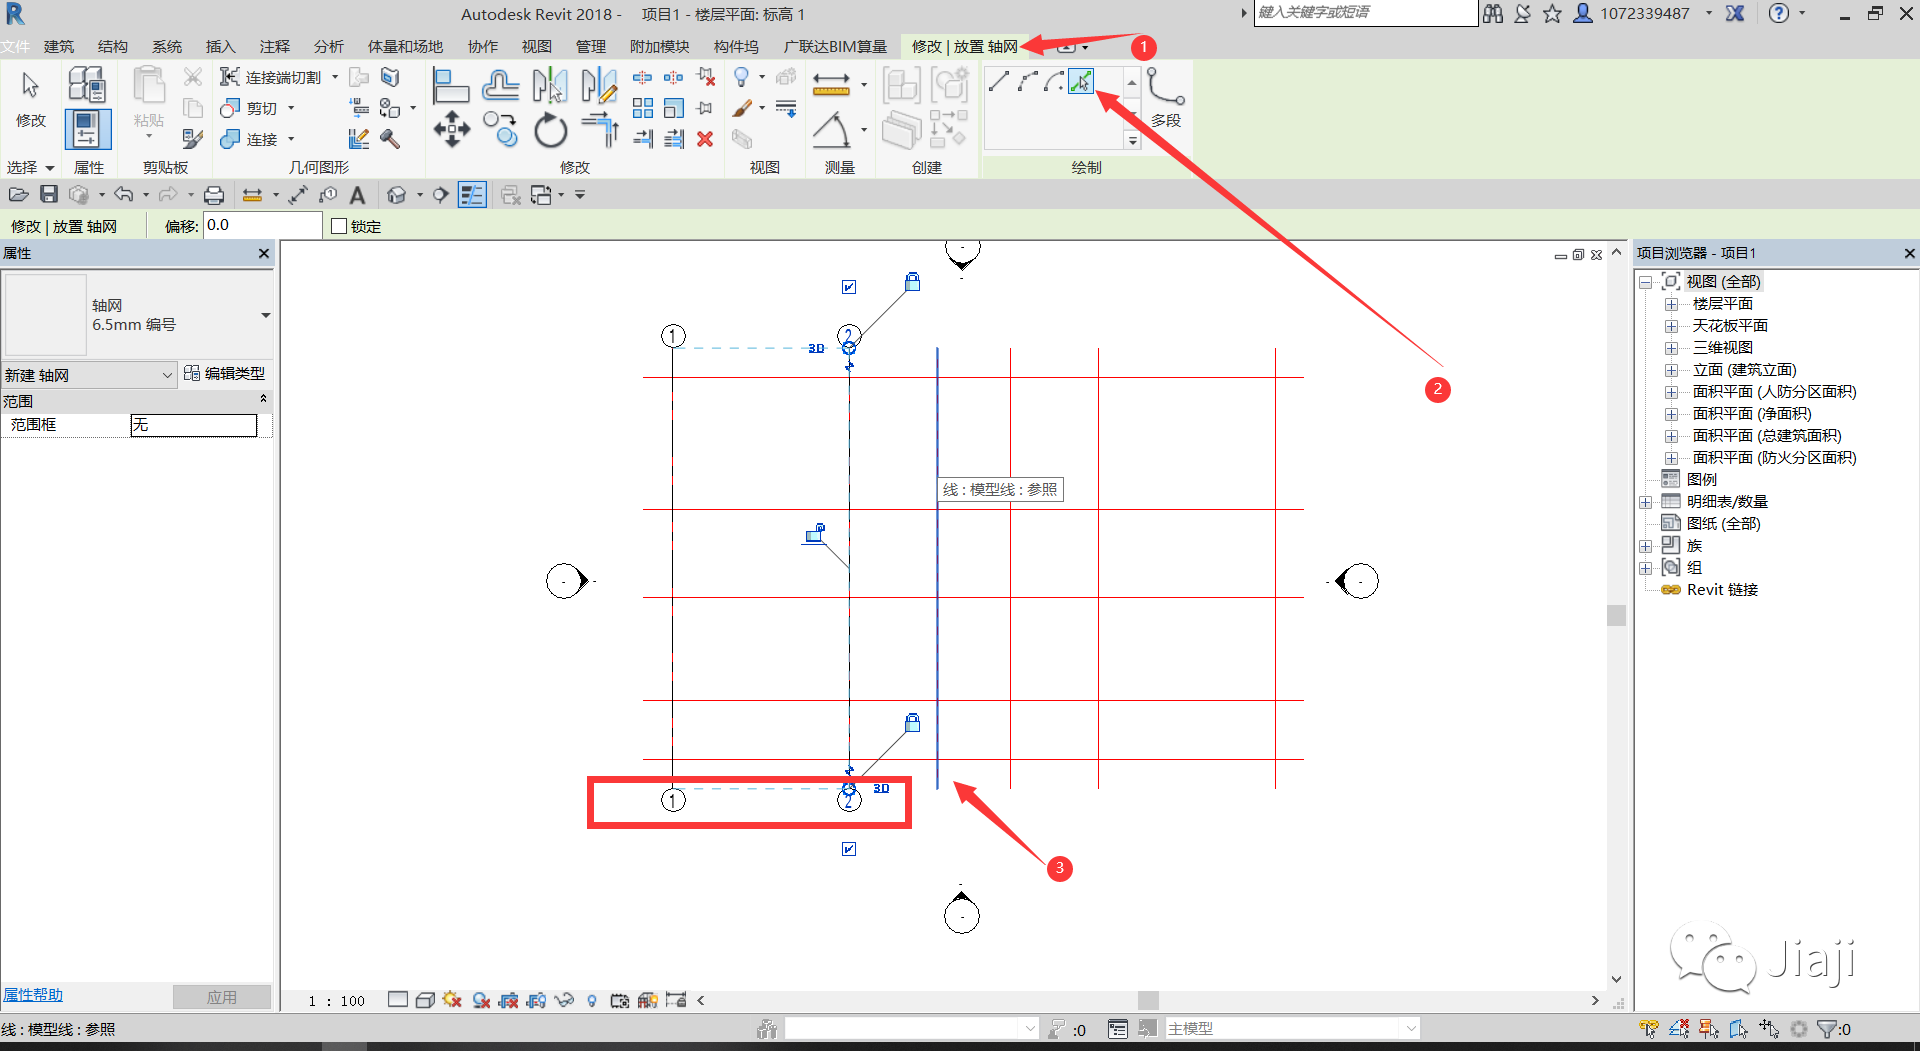
Task: Expand the 天花板平面 tree node
Action: point(1671,326)
